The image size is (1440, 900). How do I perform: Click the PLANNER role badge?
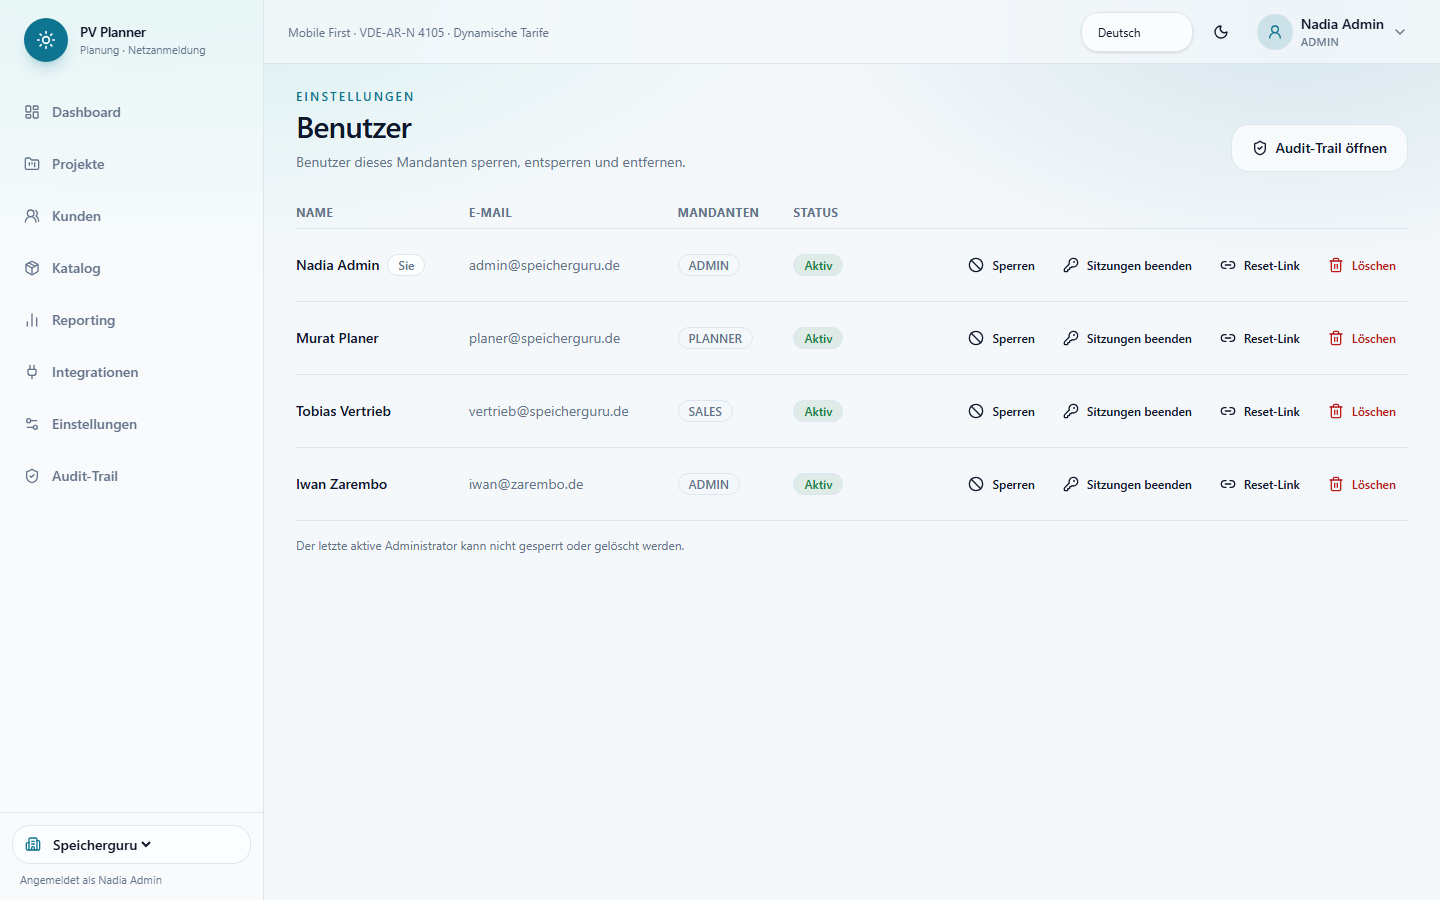coord(715,338)
